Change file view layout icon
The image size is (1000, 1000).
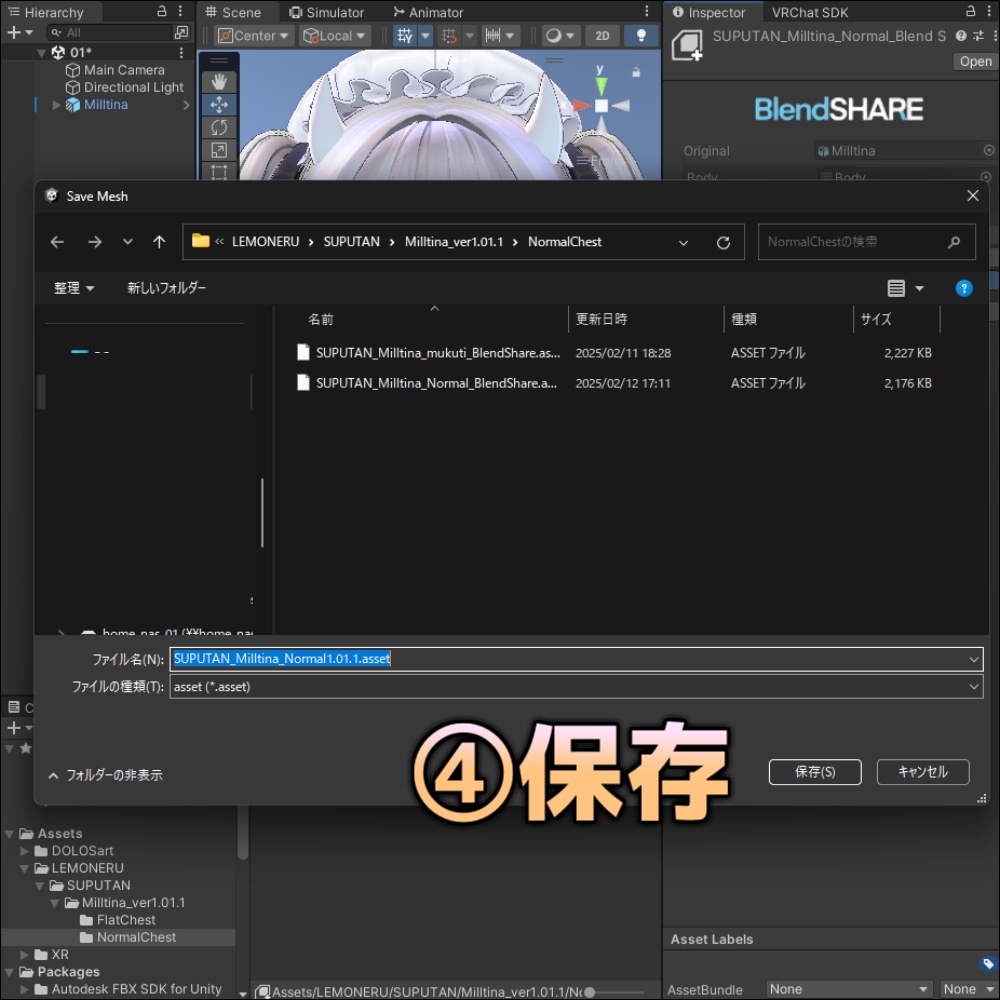click(896, 289)
